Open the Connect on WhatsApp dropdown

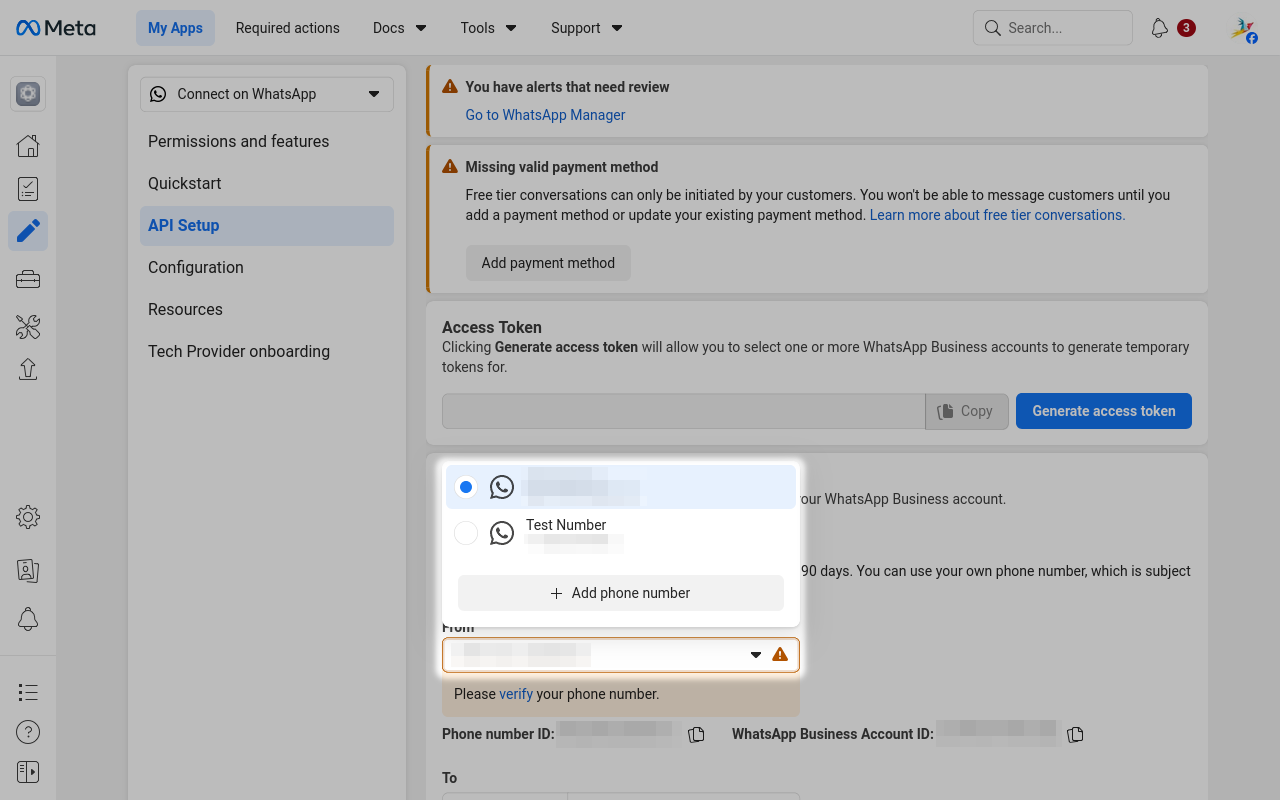[267, 94]
